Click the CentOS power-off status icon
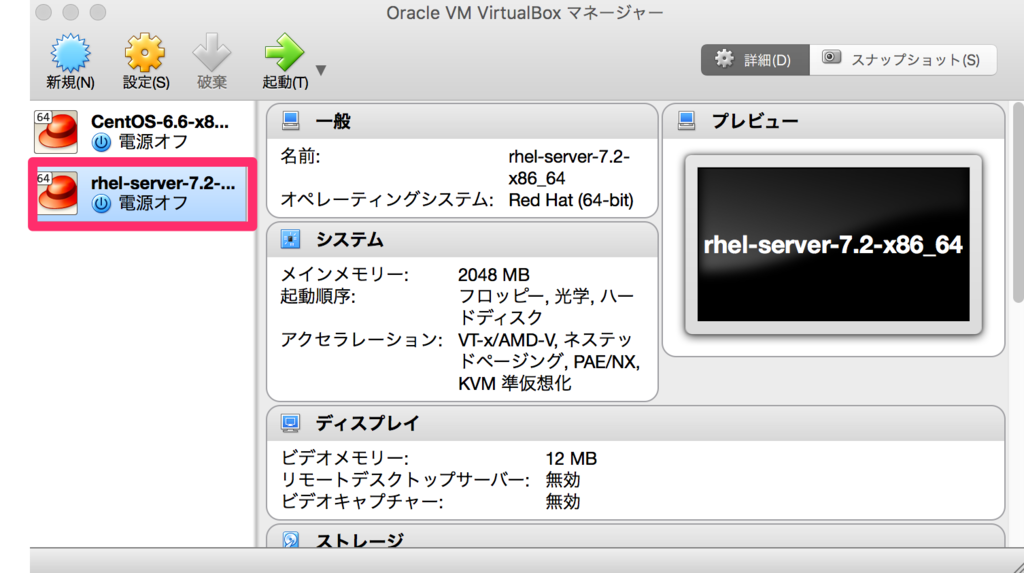This screenshot has height=573, width=1024. pos(101,142)
